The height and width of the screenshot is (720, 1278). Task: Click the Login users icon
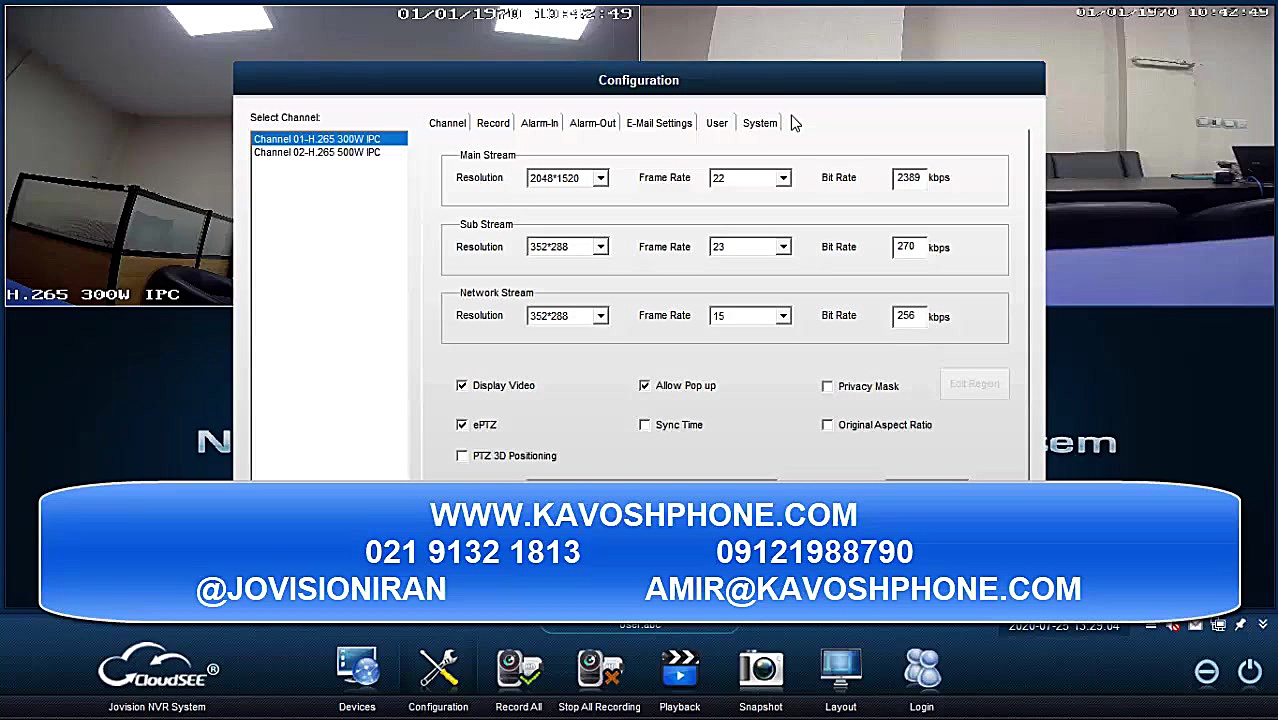[x=922, y=669]
